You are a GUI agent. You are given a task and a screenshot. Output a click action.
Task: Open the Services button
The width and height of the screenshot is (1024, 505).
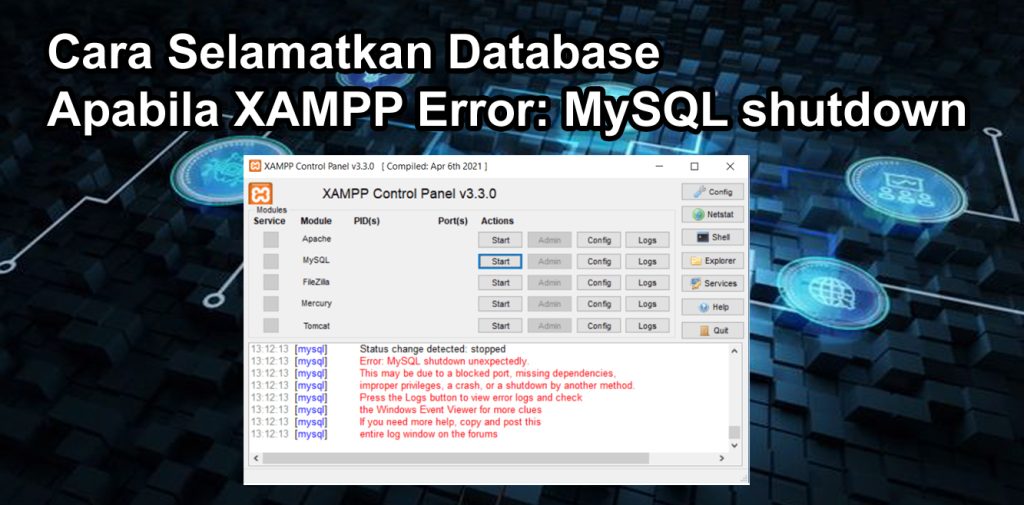712,284
